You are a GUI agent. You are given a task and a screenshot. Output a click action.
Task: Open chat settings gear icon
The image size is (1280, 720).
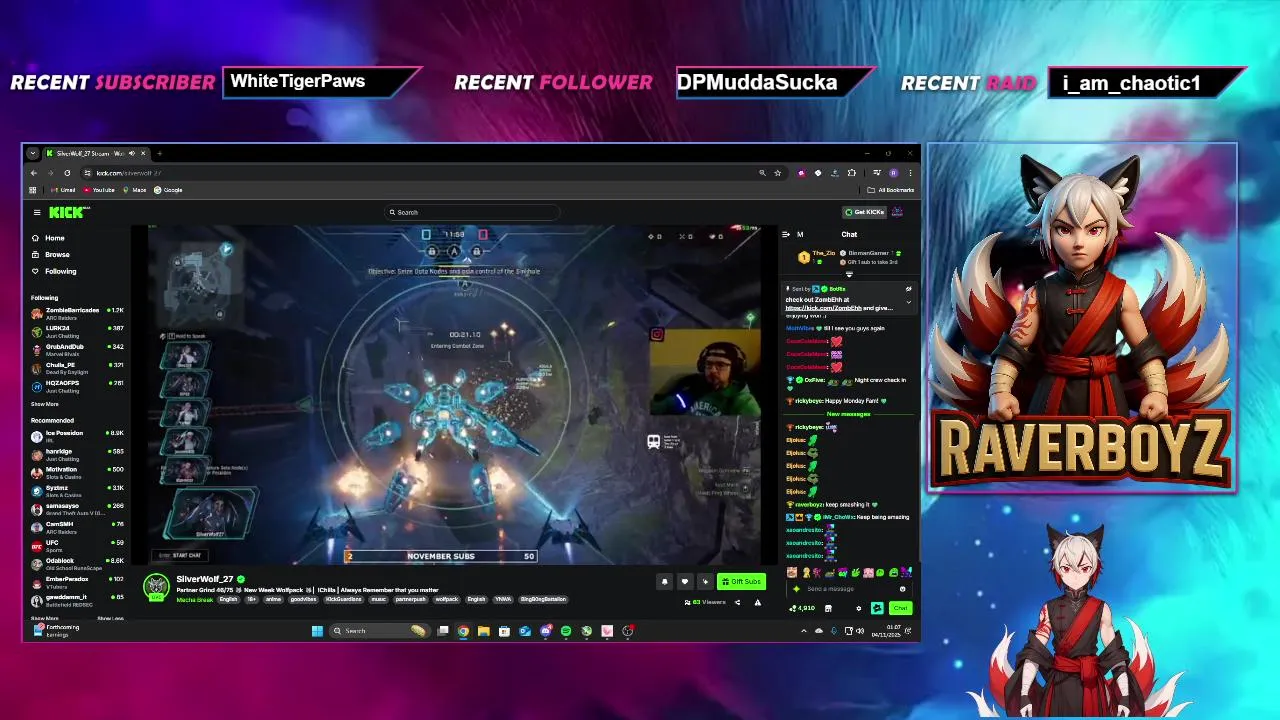click(858, 608)
